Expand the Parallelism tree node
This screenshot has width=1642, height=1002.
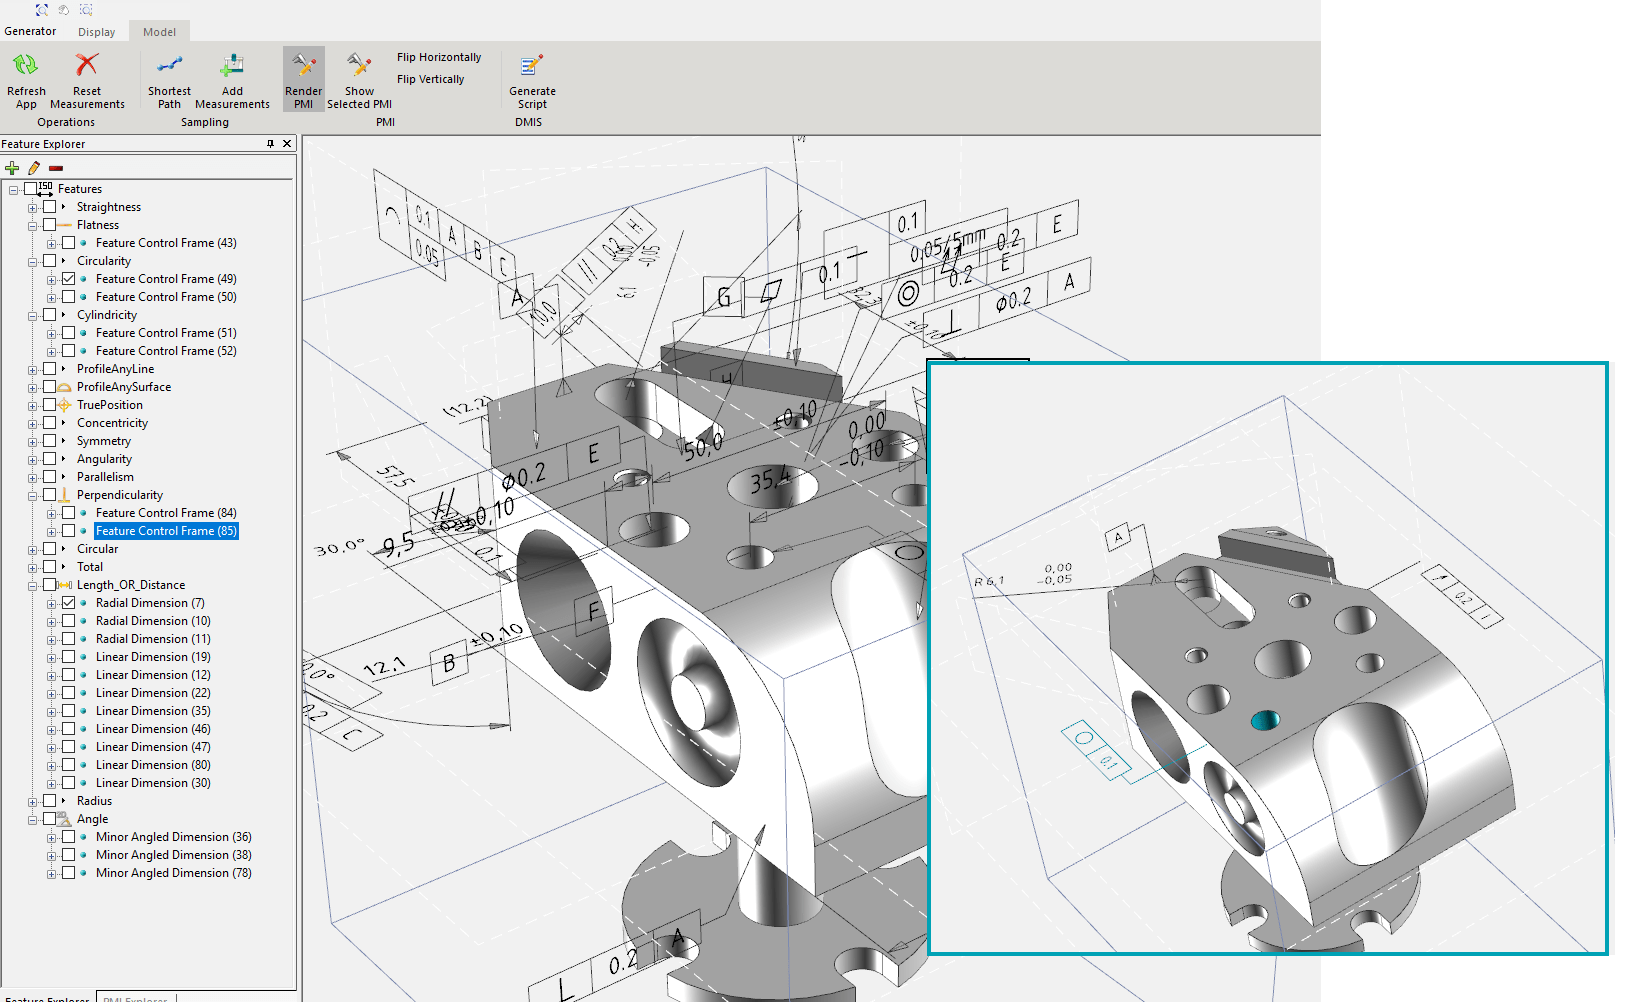click(x=33, y=478)
